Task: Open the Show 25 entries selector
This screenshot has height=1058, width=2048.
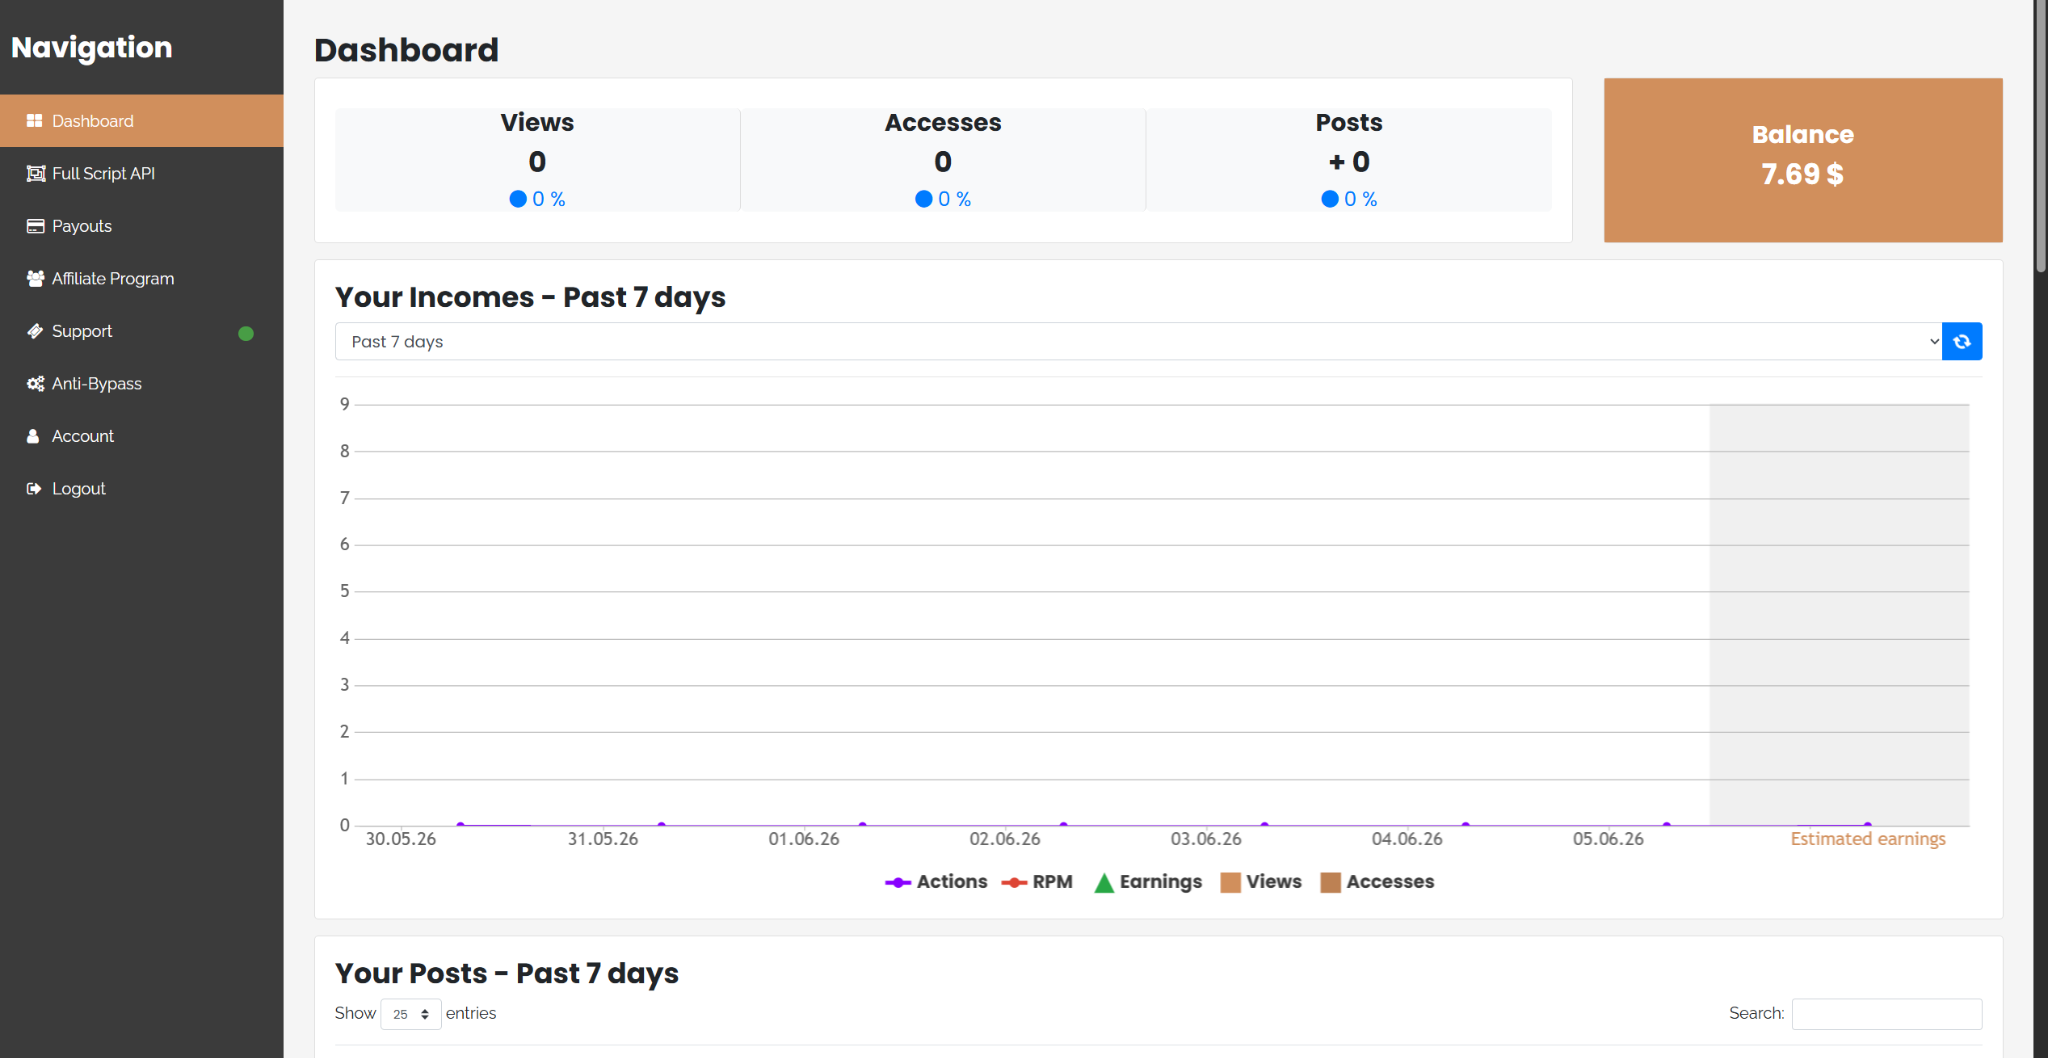Action: click(411, 1014)
